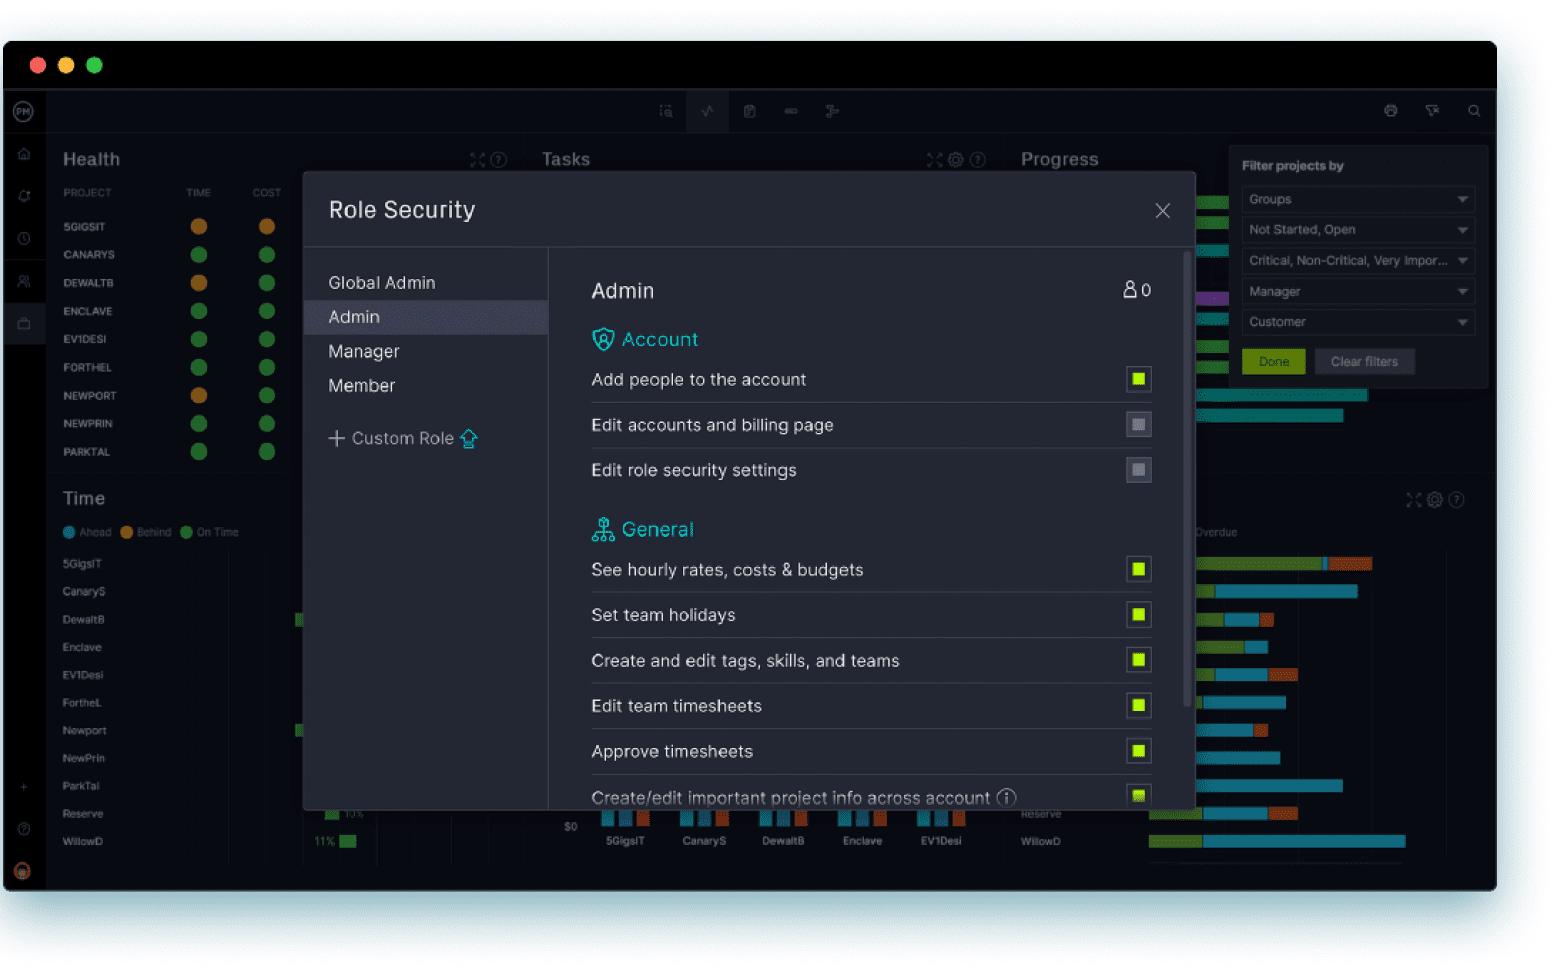Select the Manager role in Role Security

363,351
